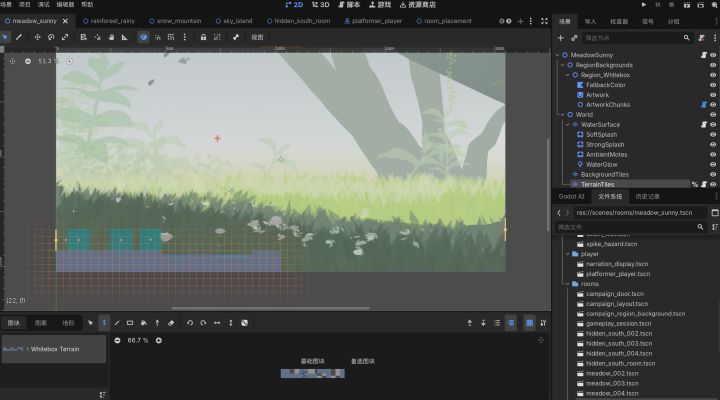The width and height of the screenshot is (720, 400).
Task: Select the Scale Mode tool
Action: coord(65,37)
